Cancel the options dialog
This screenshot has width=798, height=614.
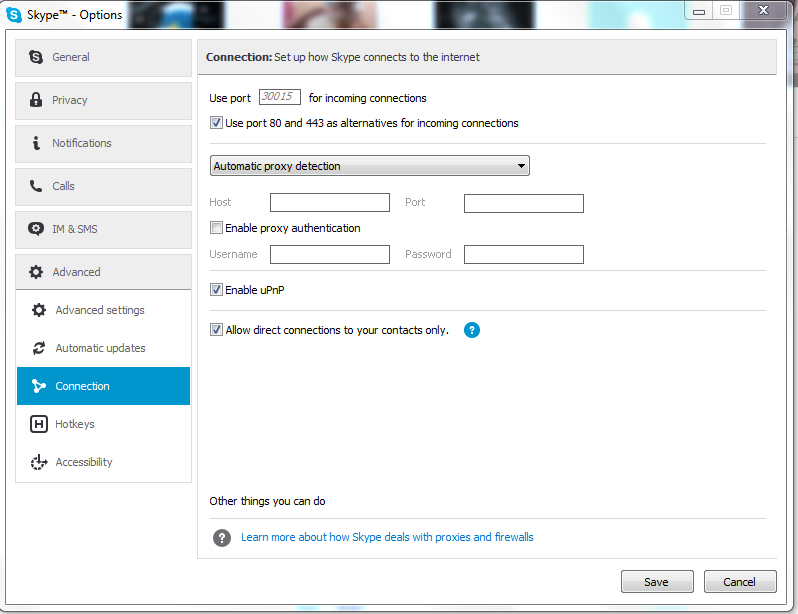(x=740, y=581)
